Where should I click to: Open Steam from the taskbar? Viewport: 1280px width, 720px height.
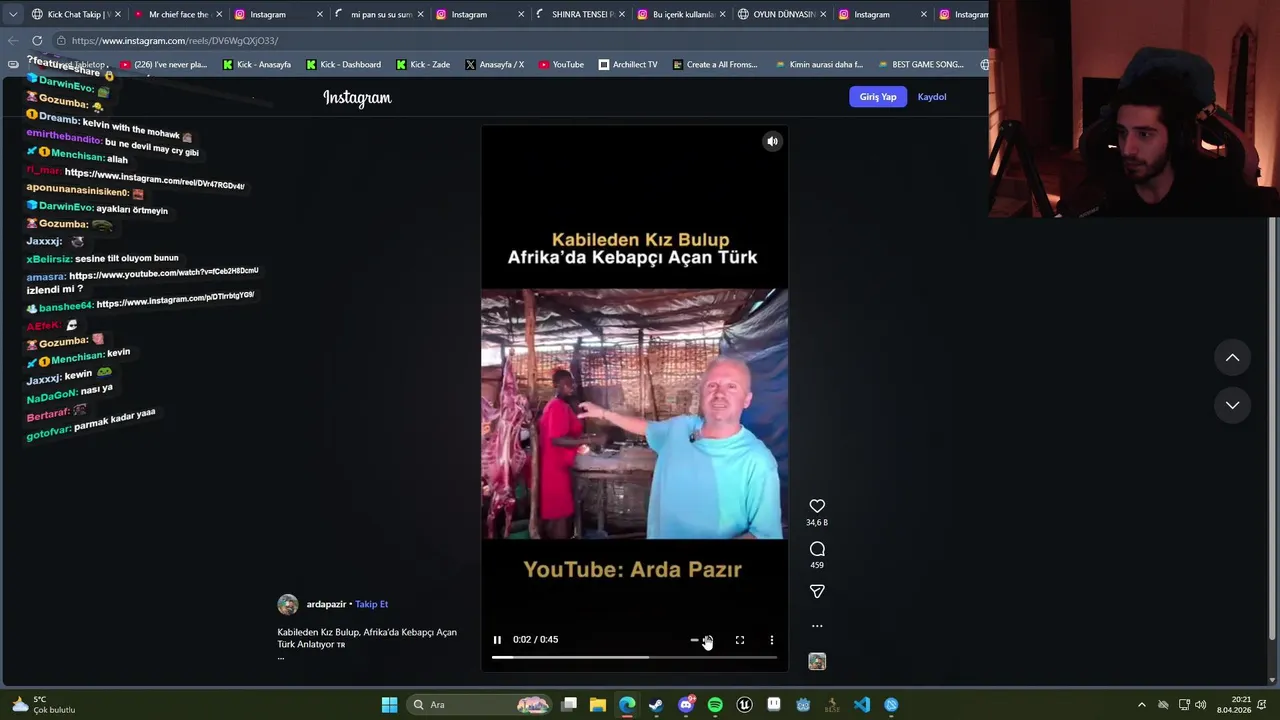point(656,705)
